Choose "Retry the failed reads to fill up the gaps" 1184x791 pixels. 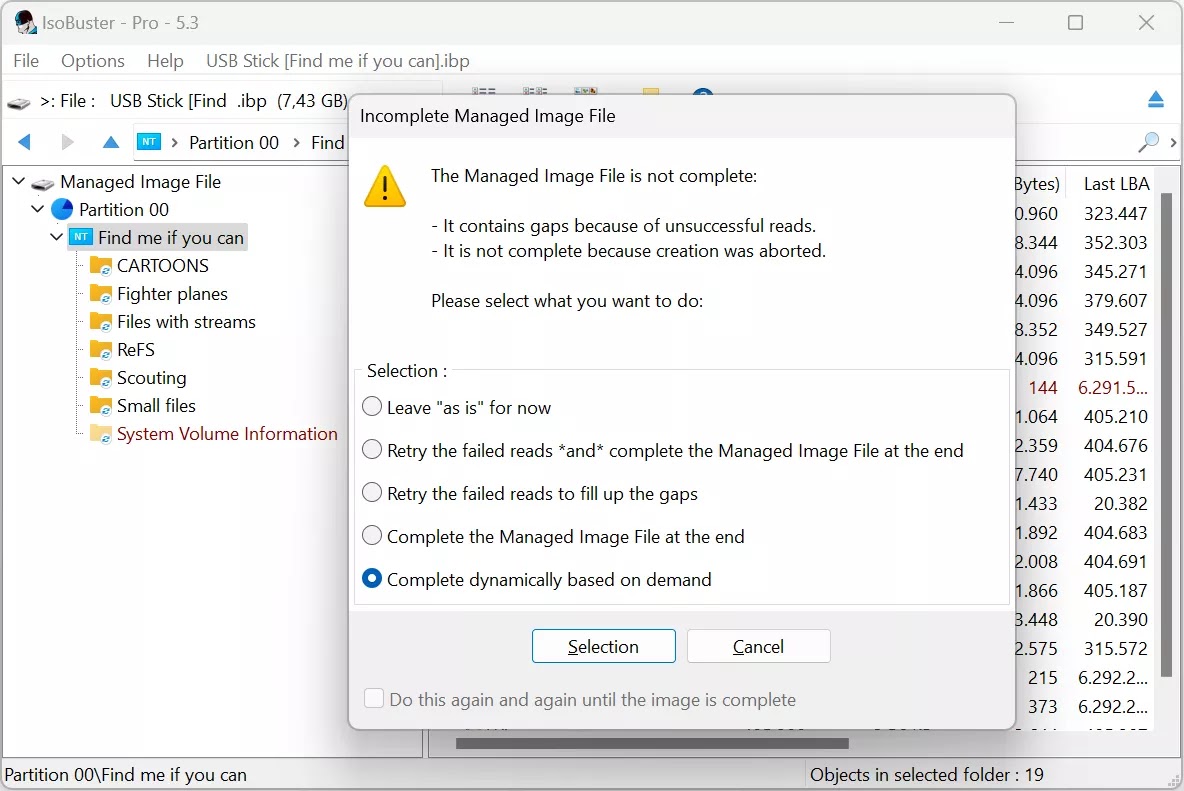coord(371,493)
